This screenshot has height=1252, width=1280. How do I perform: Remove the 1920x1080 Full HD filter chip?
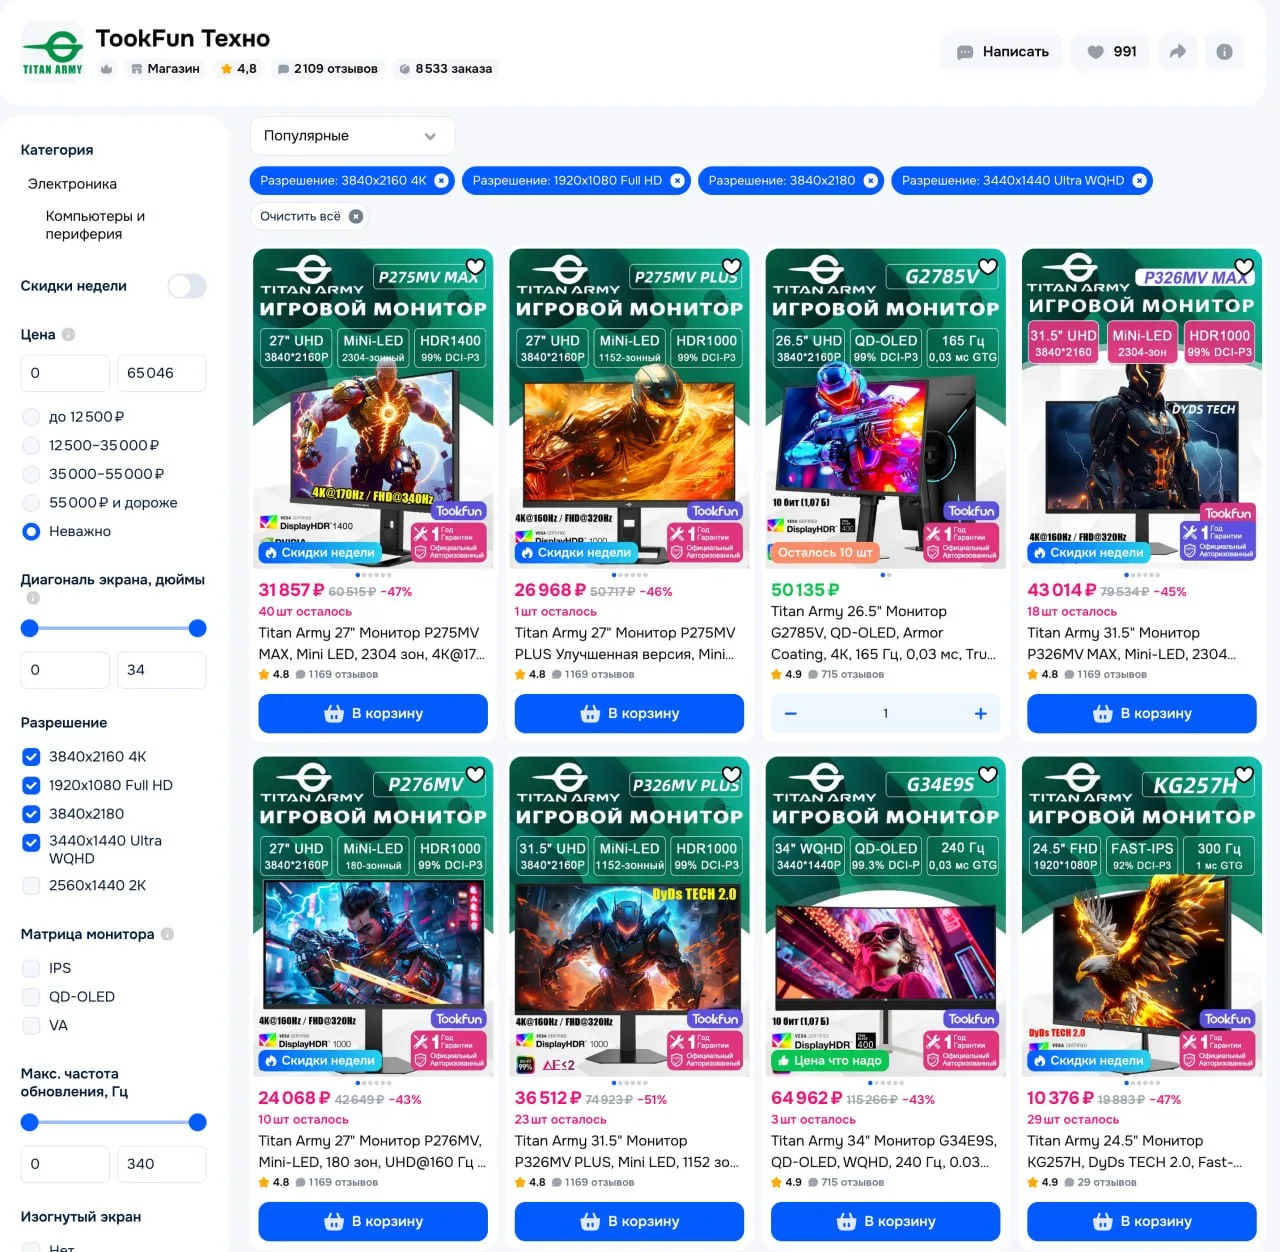677,181
